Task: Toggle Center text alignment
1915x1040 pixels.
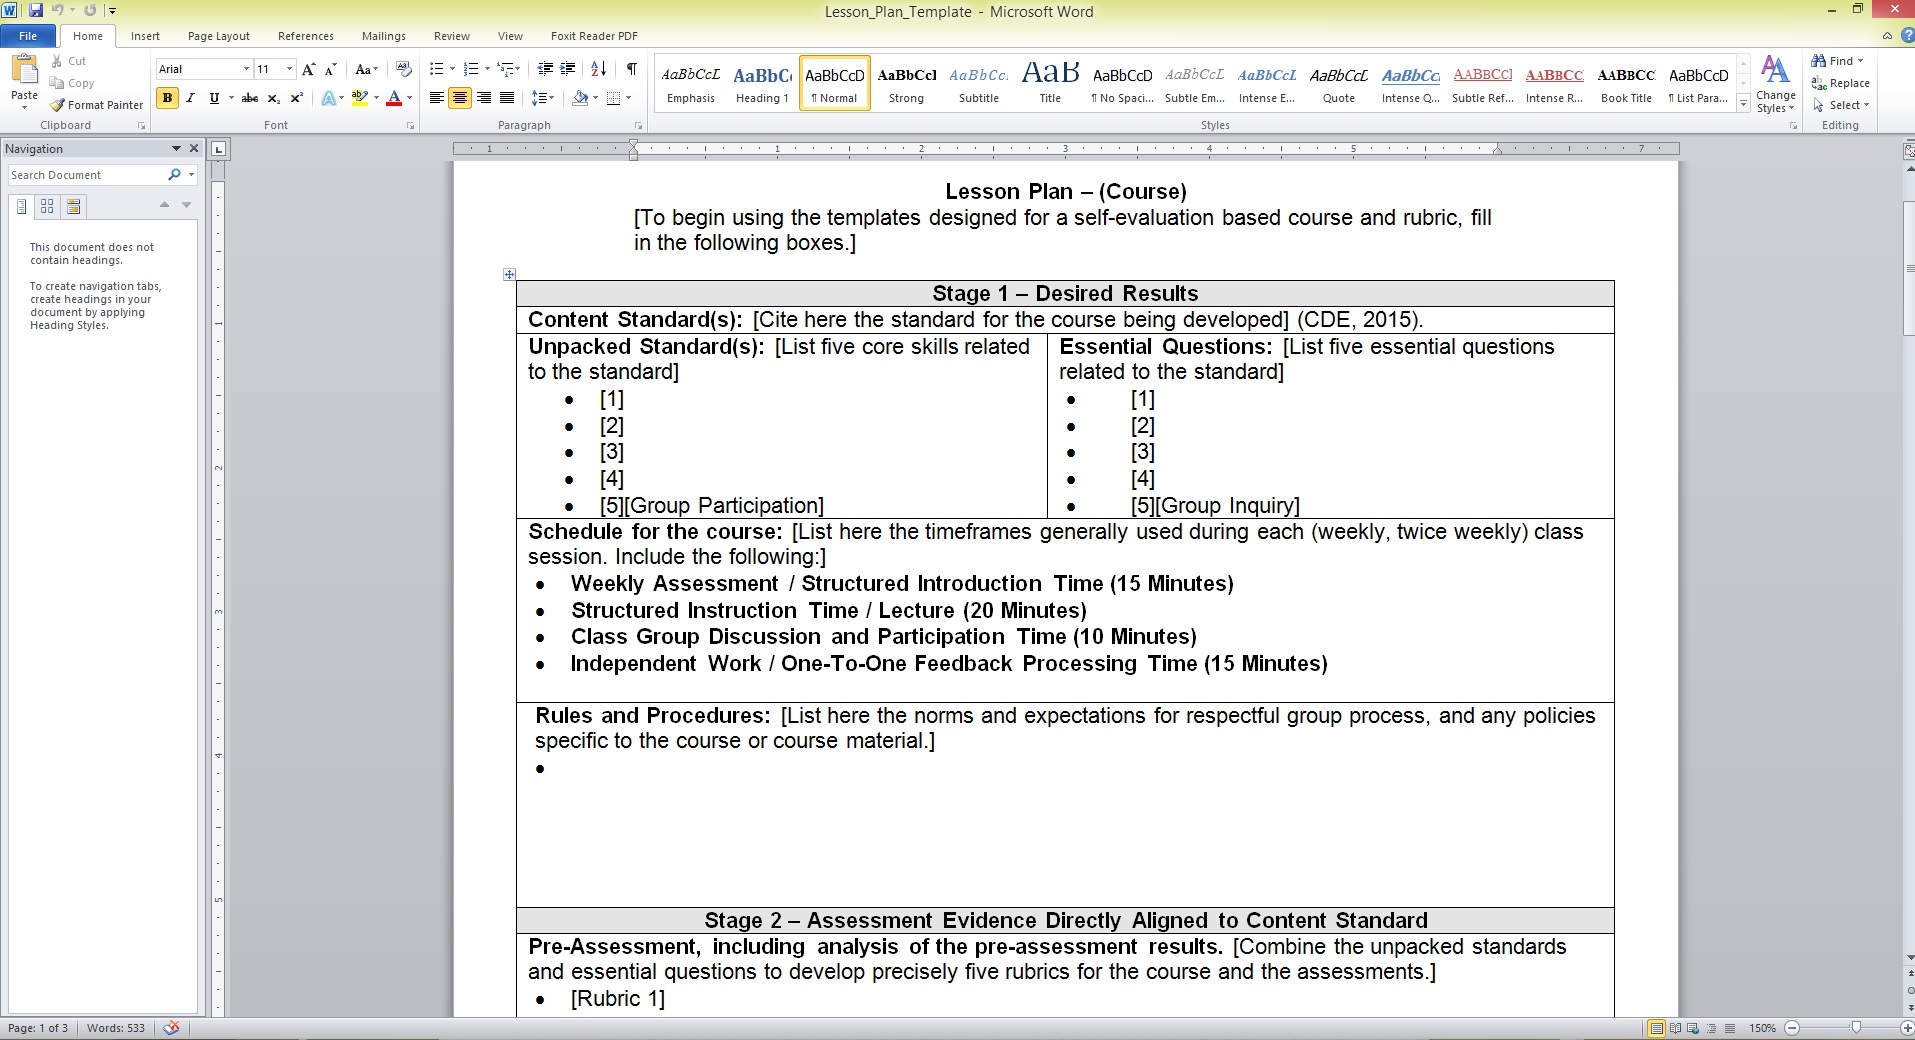Action: pos(460,98)
